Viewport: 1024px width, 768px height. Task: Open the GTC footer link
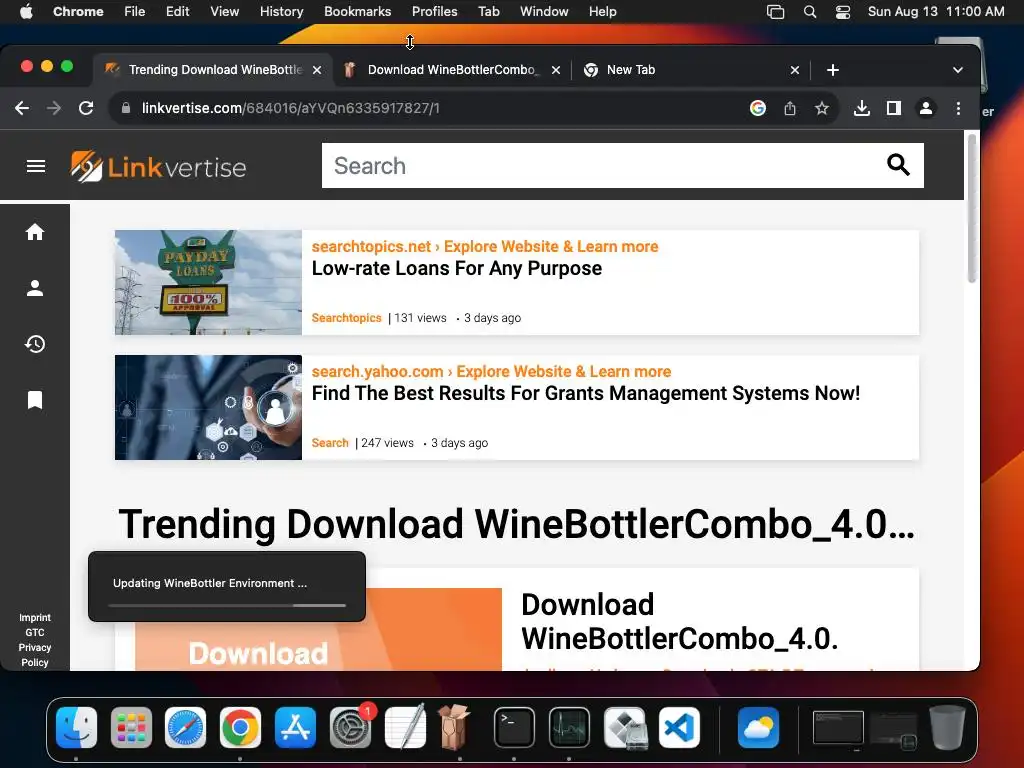35,632
